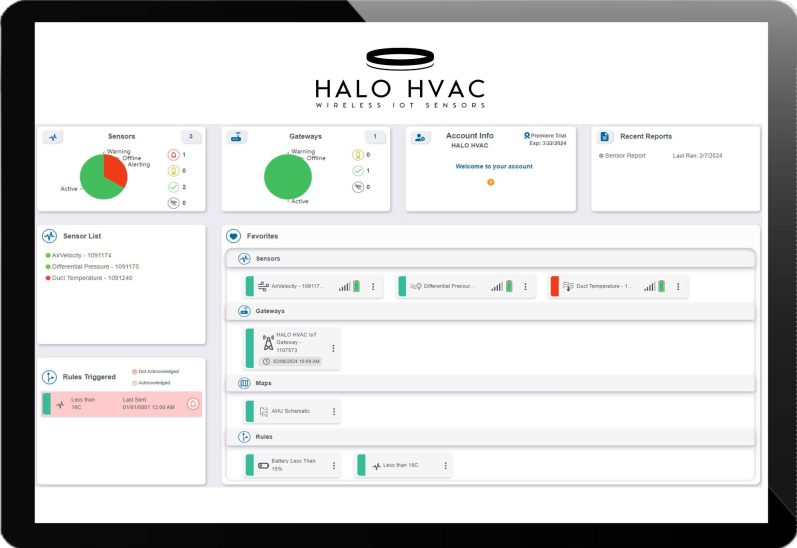Click the Premiere Trial badge
This screenshot has height=548, width=797.
(545, 136)
